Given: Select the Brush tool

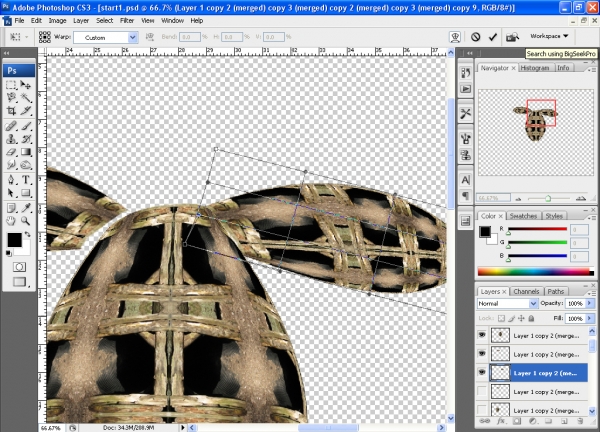Looking at the screenshot, I should click(26, 126).
